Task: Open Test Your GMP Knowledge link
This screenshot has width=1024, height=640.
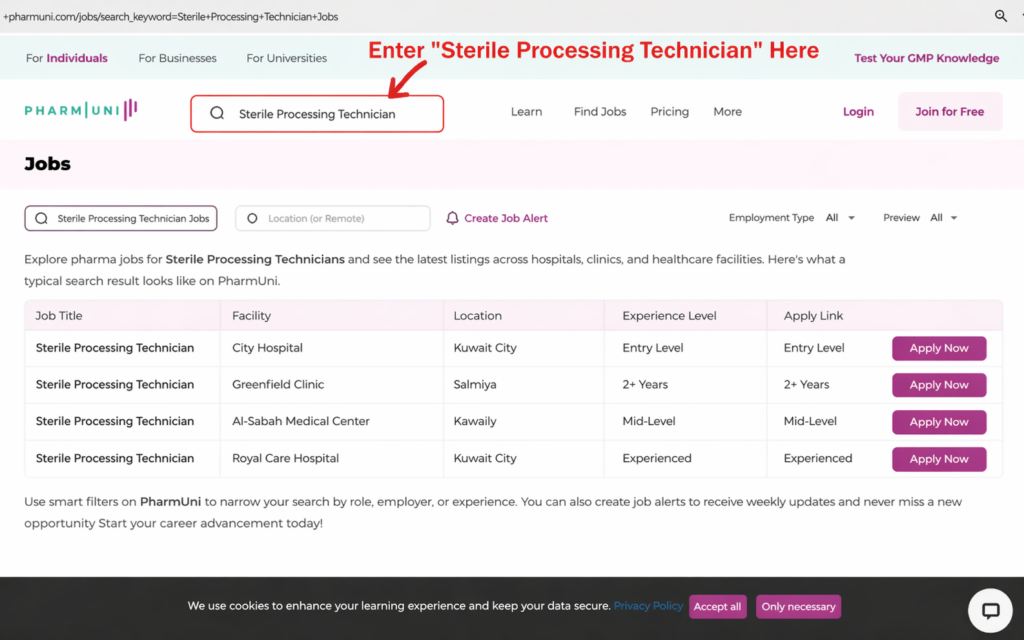Action: (926, 58)
